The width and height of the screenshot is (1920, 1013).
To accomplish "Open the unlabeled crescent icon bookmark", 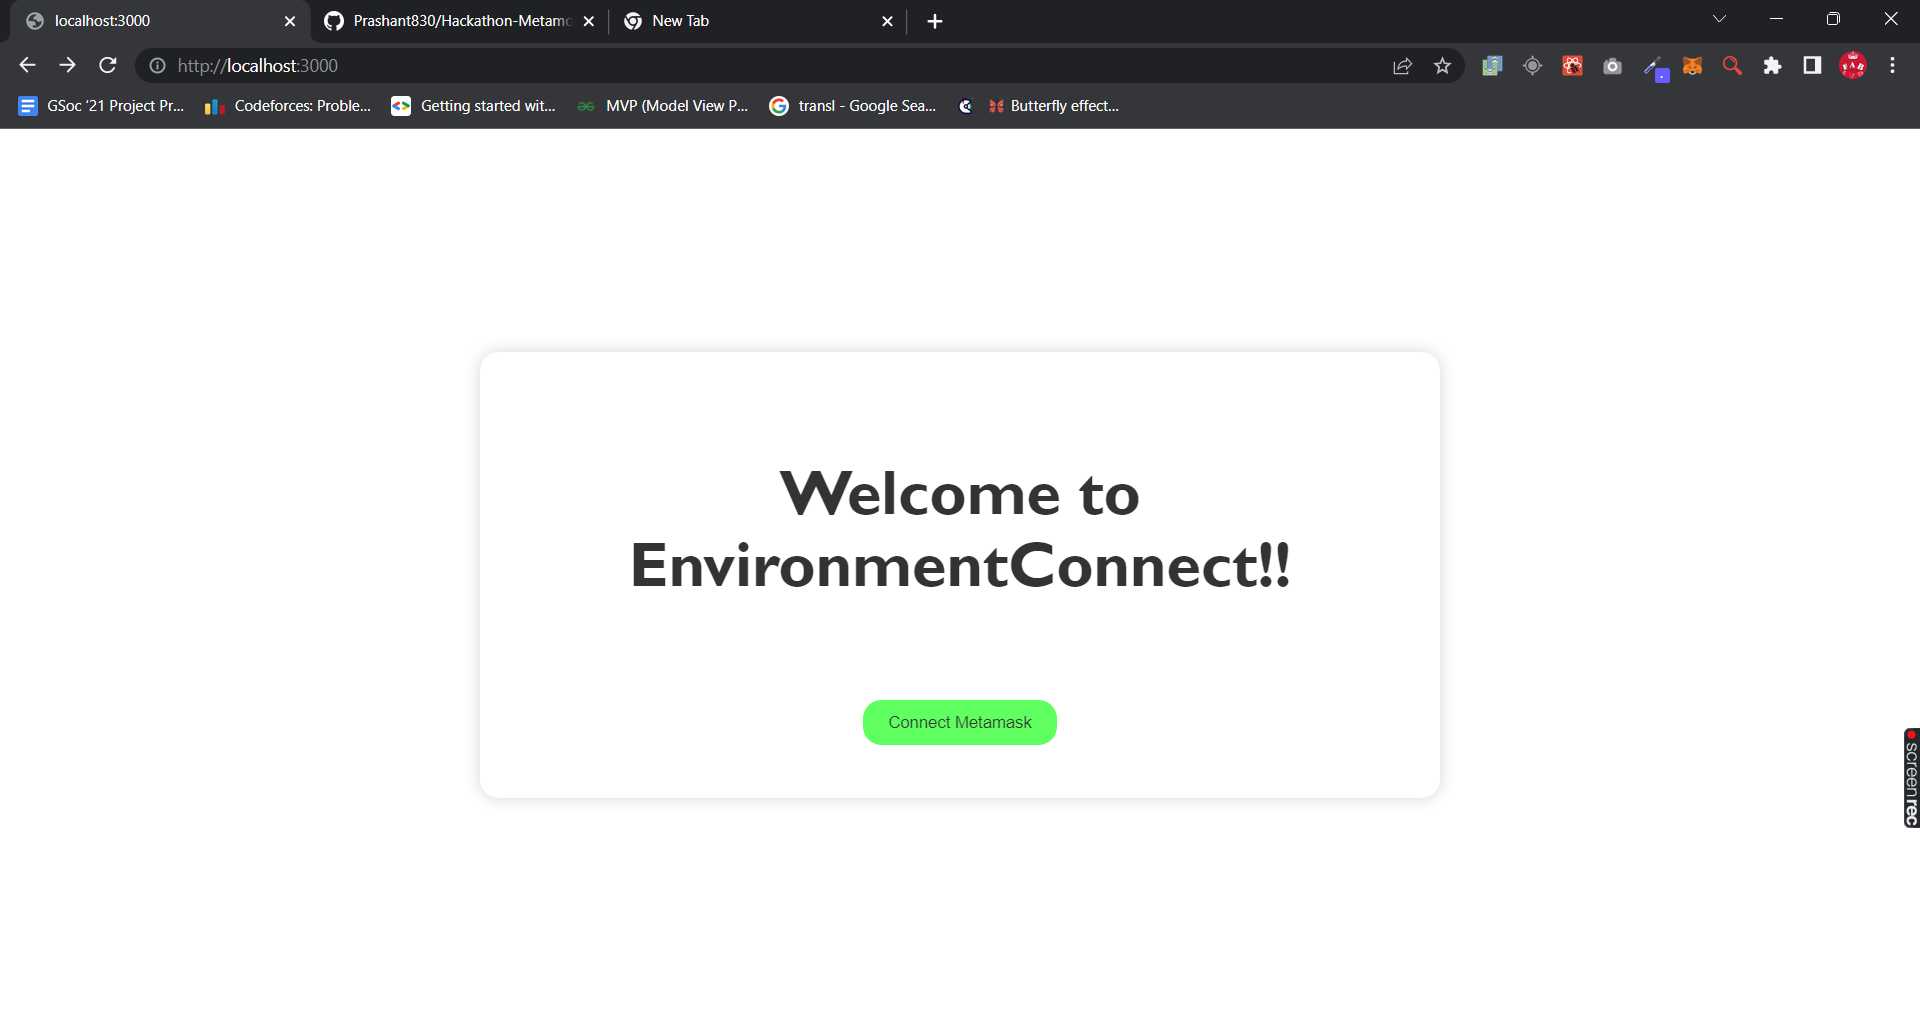I will coord(965,106).
